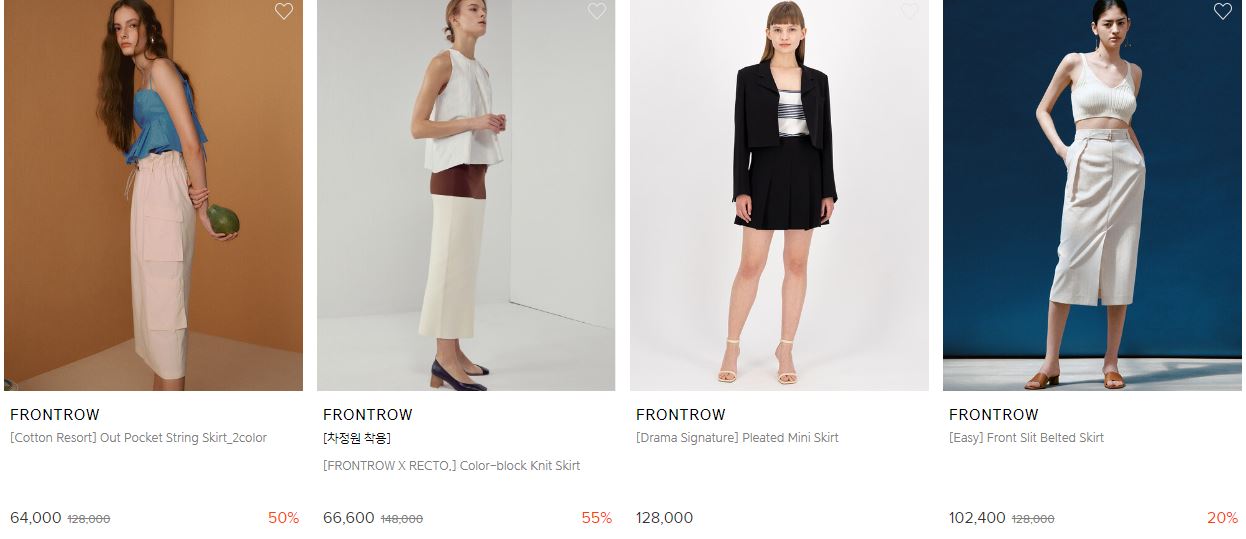View the black pleated mini skirt image
The width and height of the screenshot is (1246, 539).
779,195
